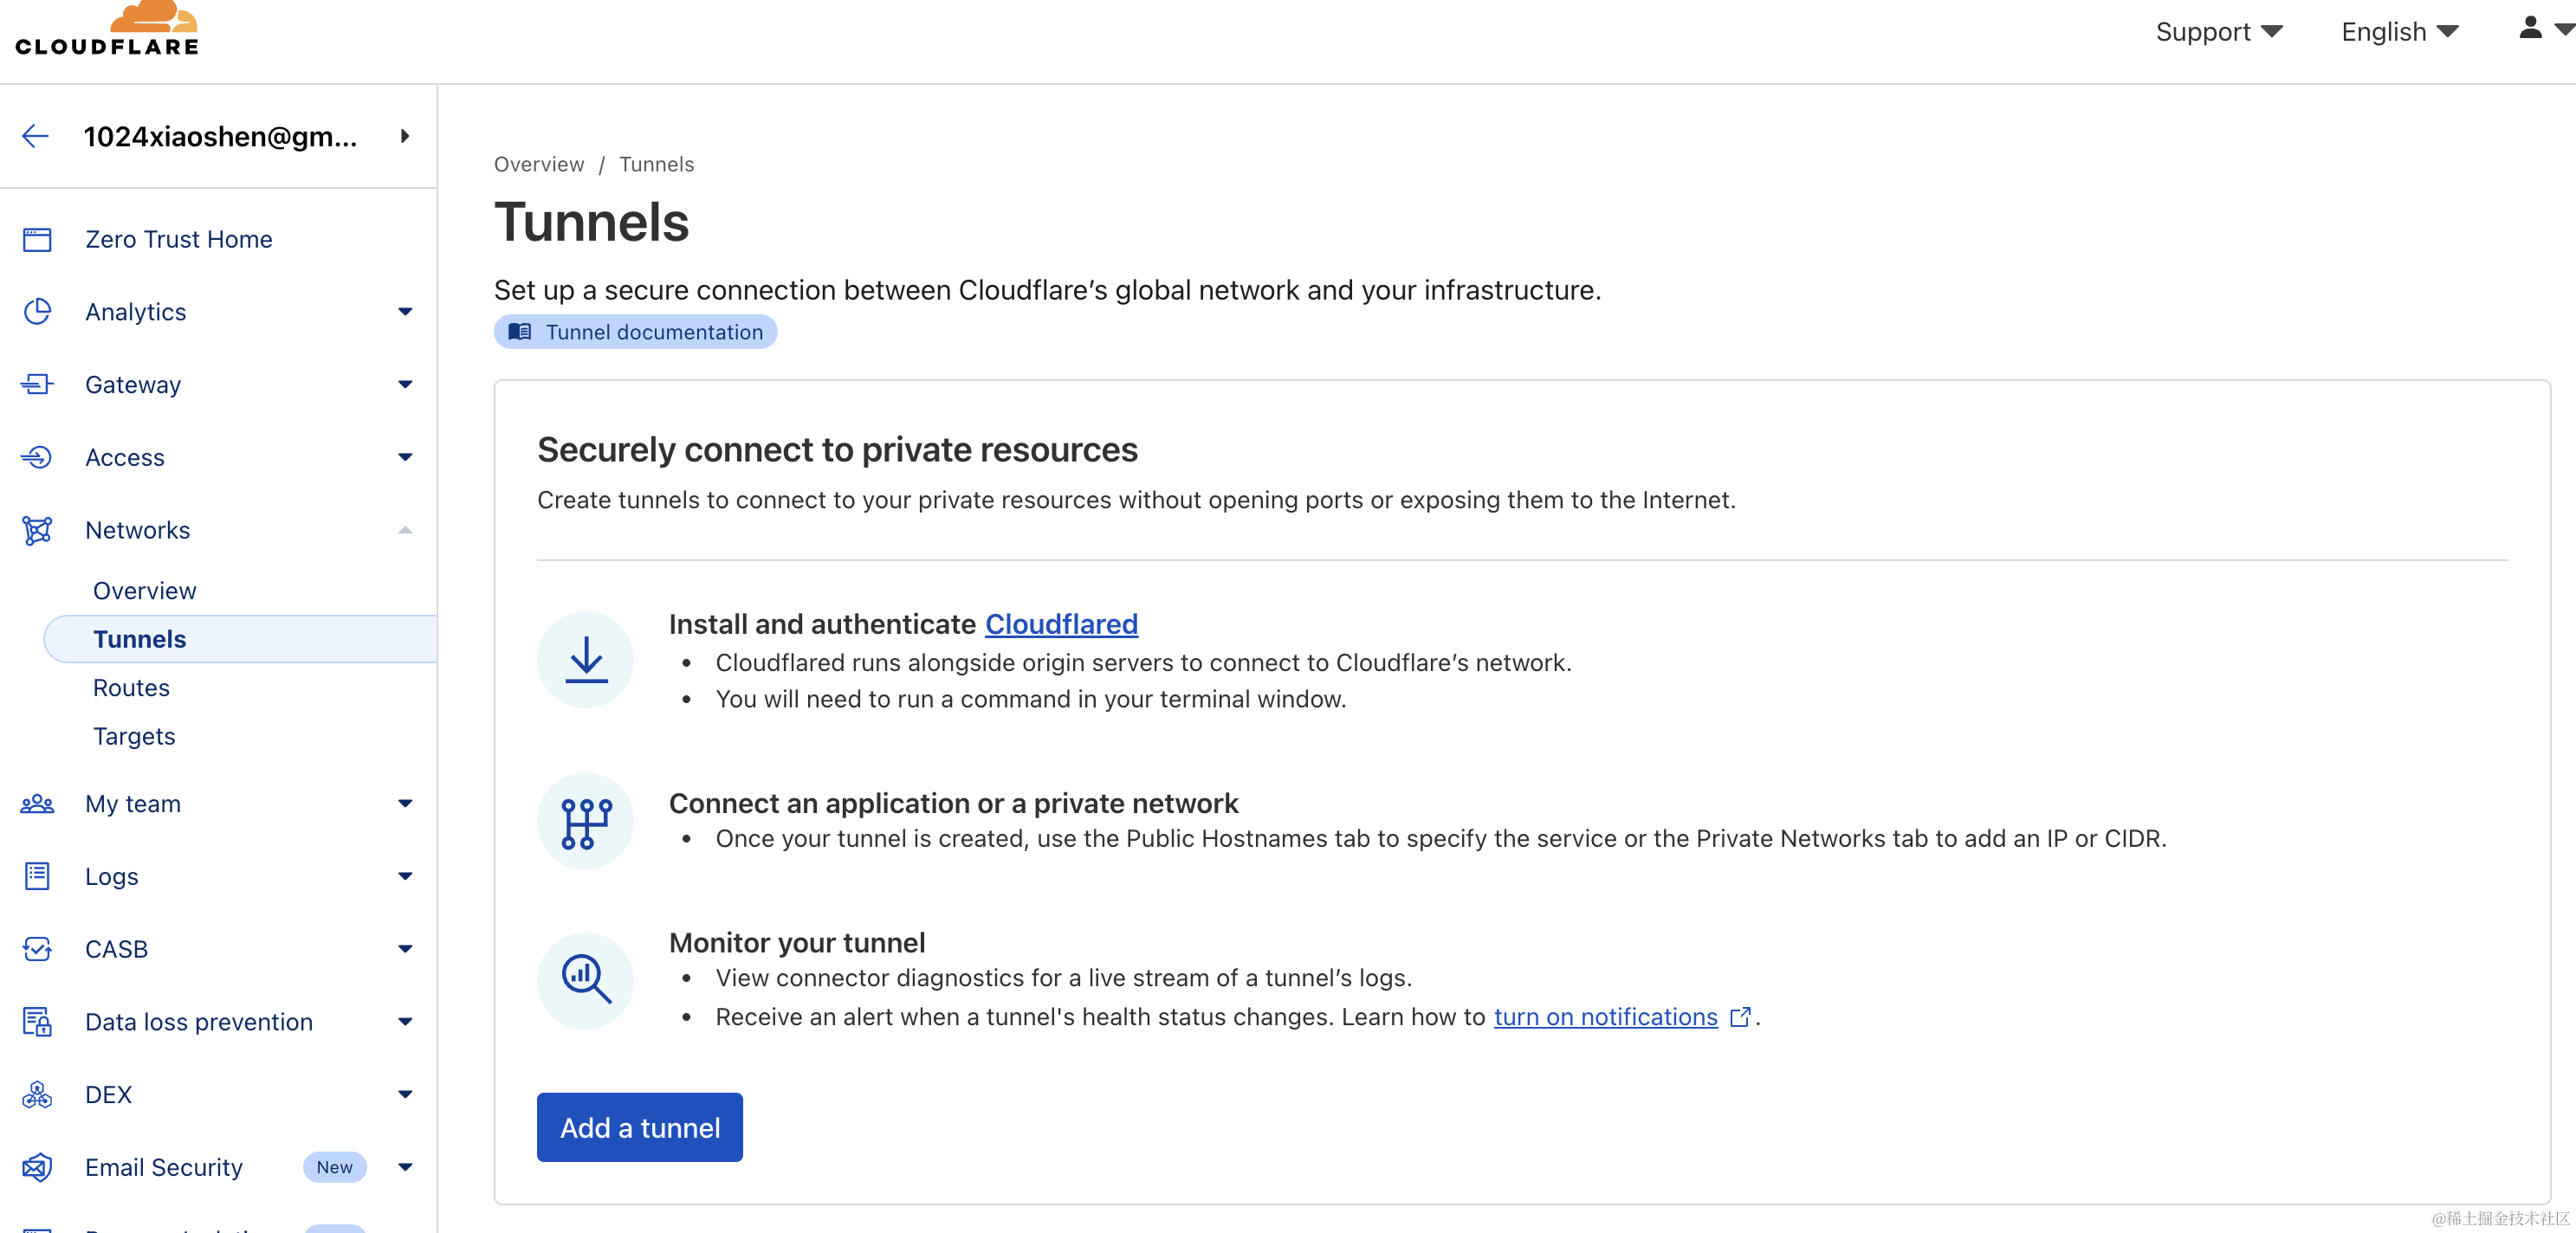Click the Zero Trust Home window icon

pyautogui.click(x=37, y=239)
